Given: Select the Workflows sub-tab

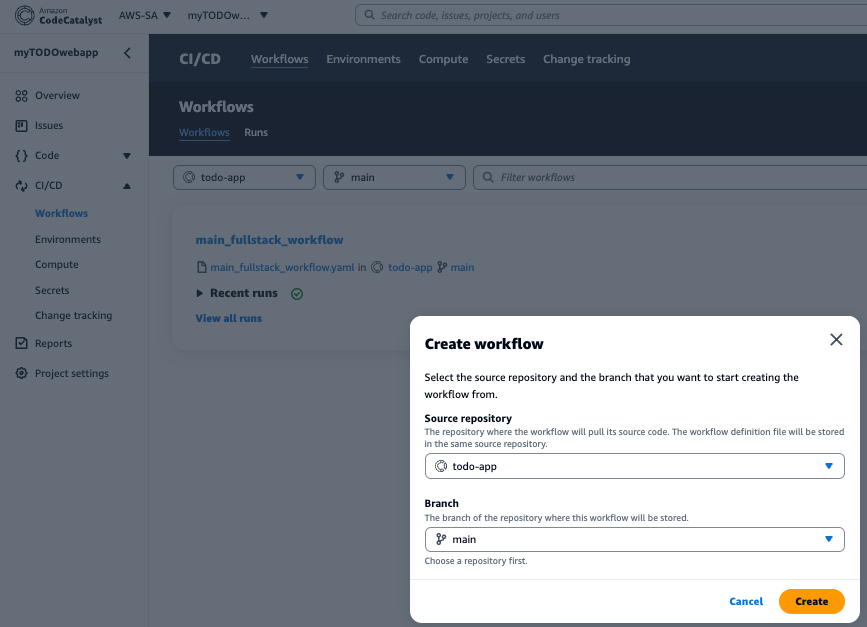Looking at the screenshot, I should [204, 132].
